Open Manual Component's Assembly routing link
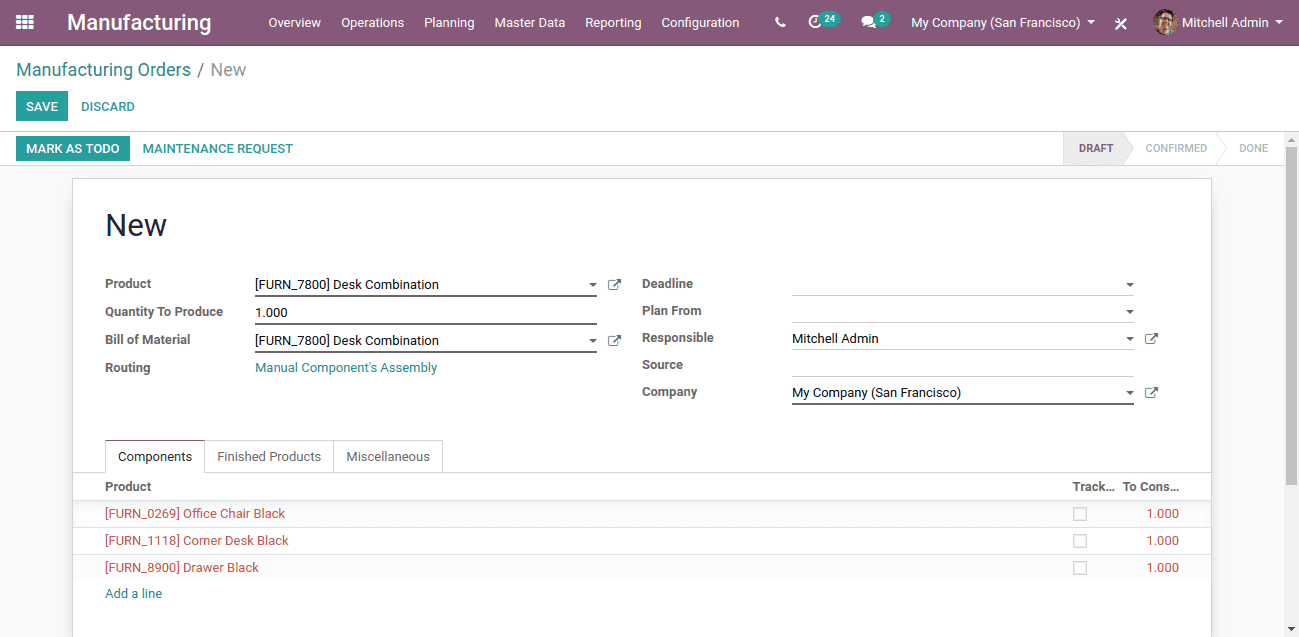Image resolution: width=1299 pixels, height=637 pixels. (x=346, y=368)
